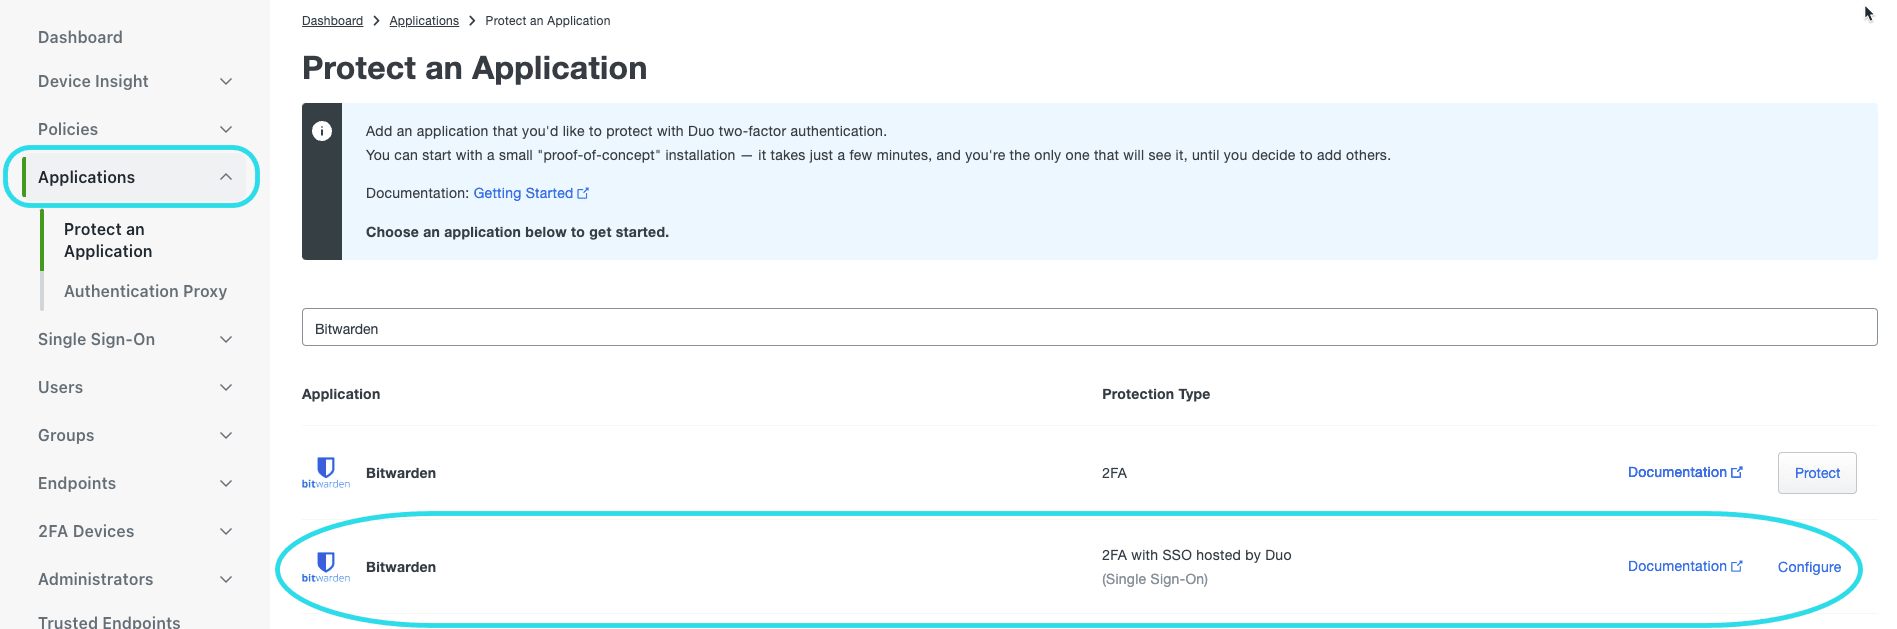
Task: Collapse the Applications chevron
Action: (226, 177)
